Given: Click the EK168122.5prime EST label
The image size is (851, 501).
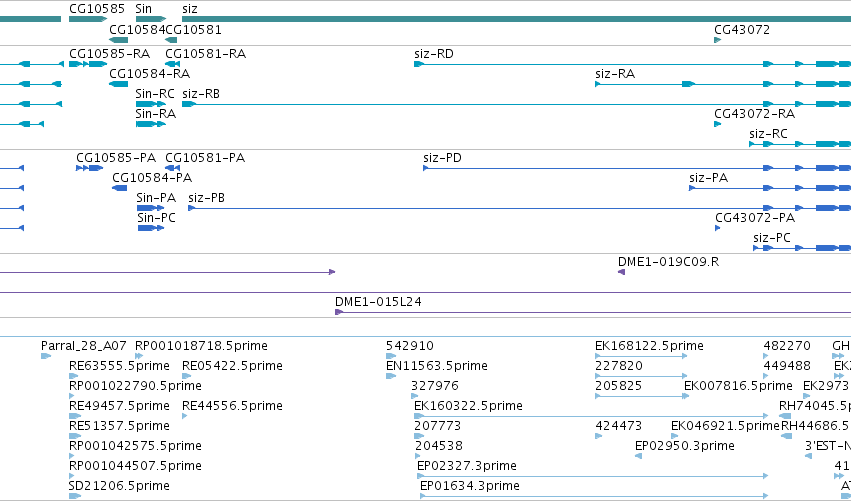Looking at the screenshot, I should coord(649,346).
